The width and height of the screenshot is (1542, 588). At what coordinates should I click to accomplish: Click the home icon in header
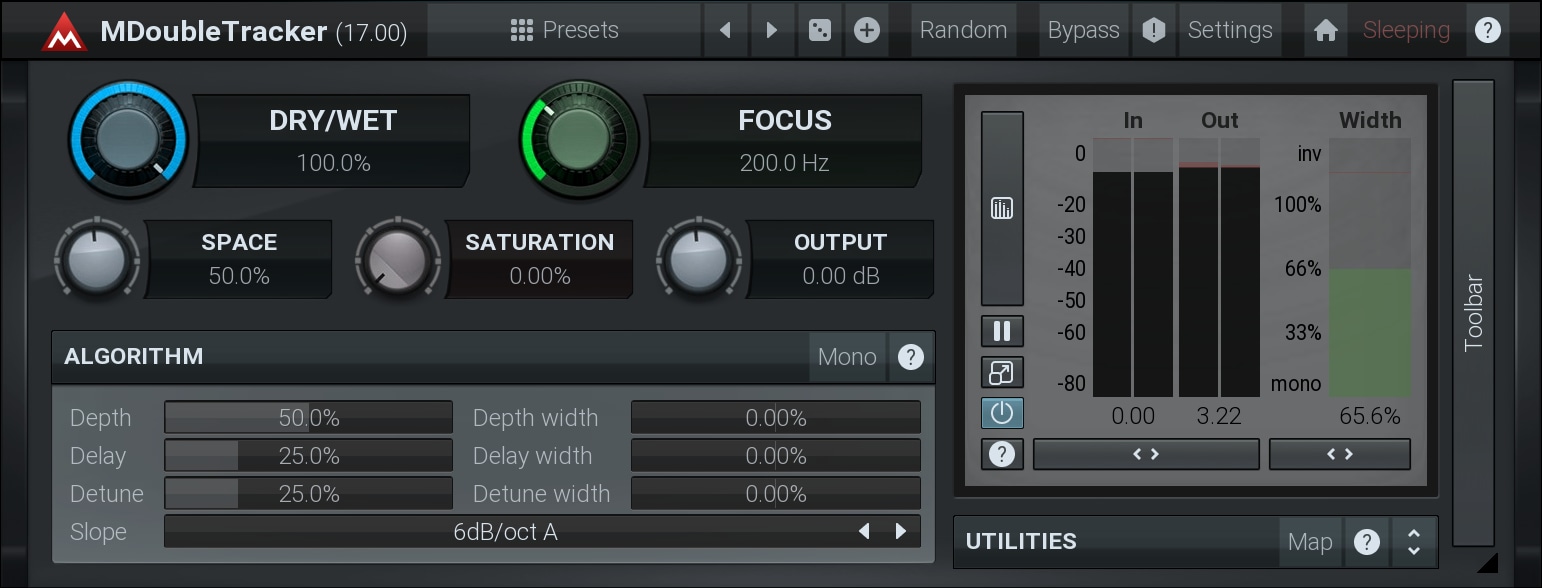pos(1326,30)
